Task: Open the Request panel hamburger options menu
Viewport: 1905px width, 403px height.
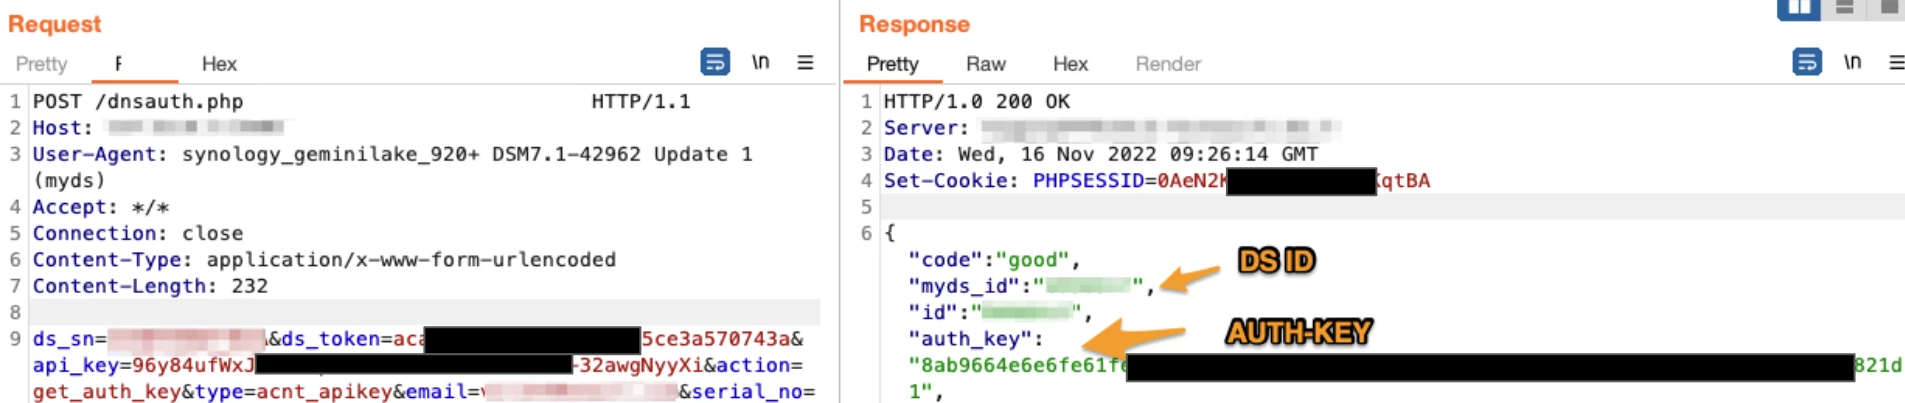Action: [x=805, y=62]
